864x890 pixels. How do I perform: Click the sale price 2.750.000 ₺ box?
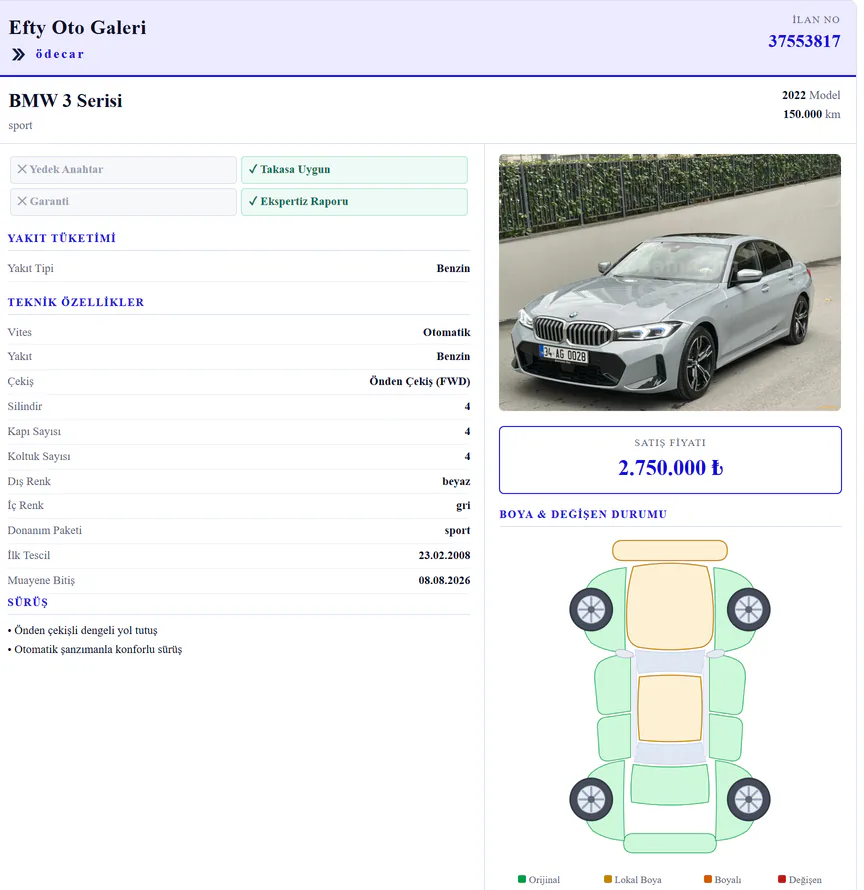[670, 460]
